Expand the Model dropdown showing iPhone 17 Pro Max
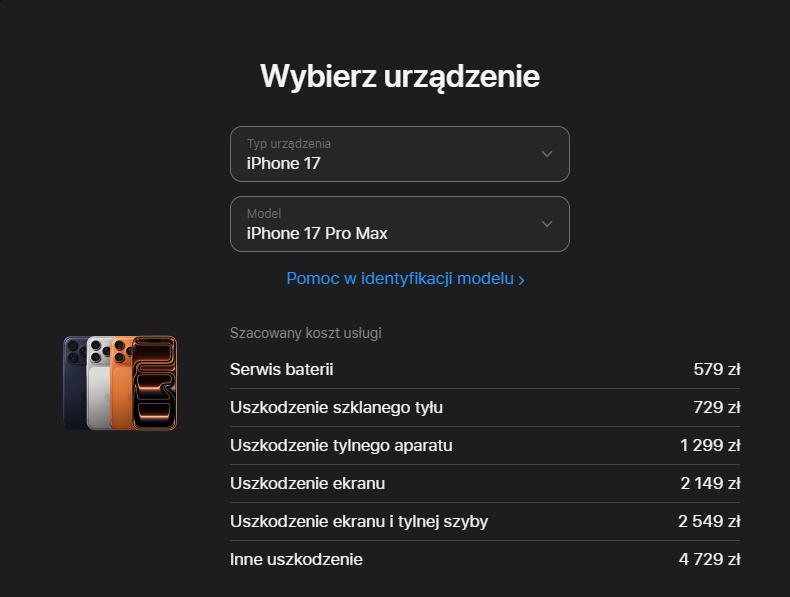Image resolution: width=790 pixels, height=597 pixels. [400, 224]
